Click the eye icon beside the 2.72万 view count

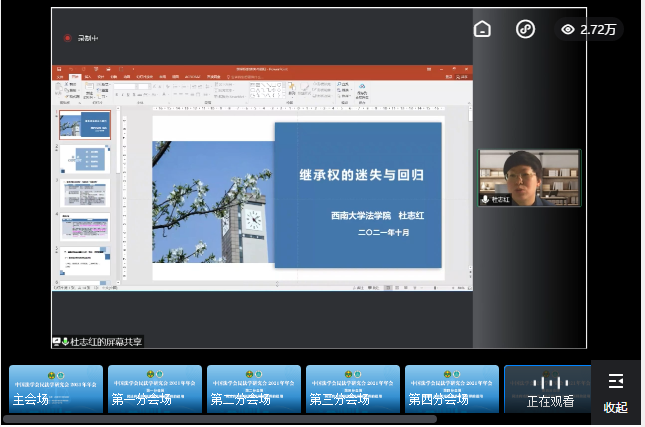coord(568,30)
